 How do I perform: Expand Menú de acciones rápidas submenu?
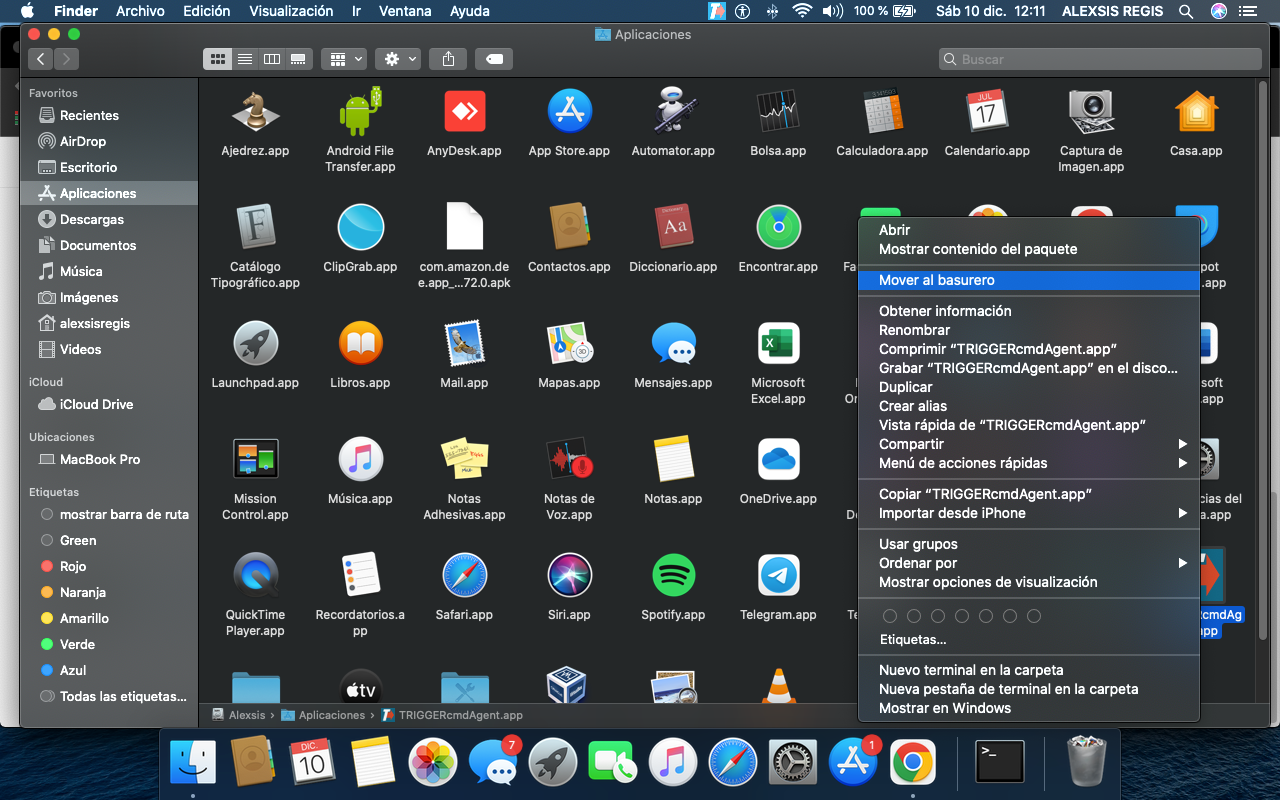[1028, 463]
